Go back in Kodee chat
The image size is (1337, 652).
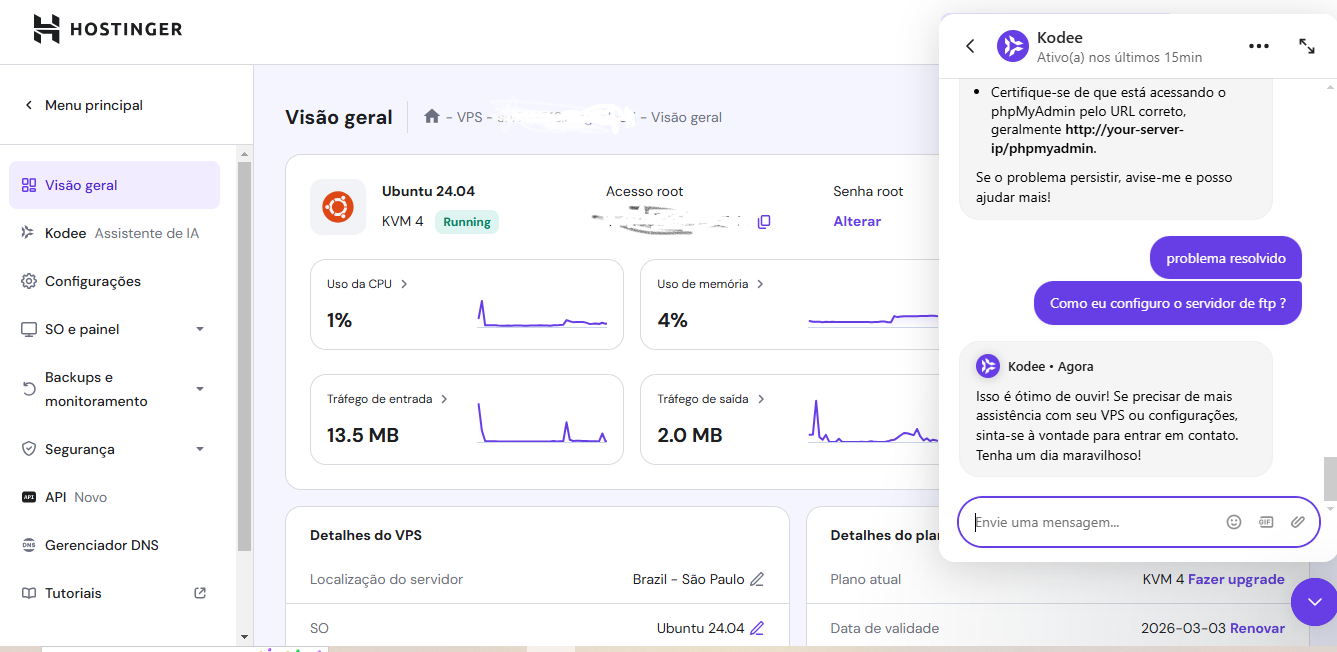click(x=970, y=46)
